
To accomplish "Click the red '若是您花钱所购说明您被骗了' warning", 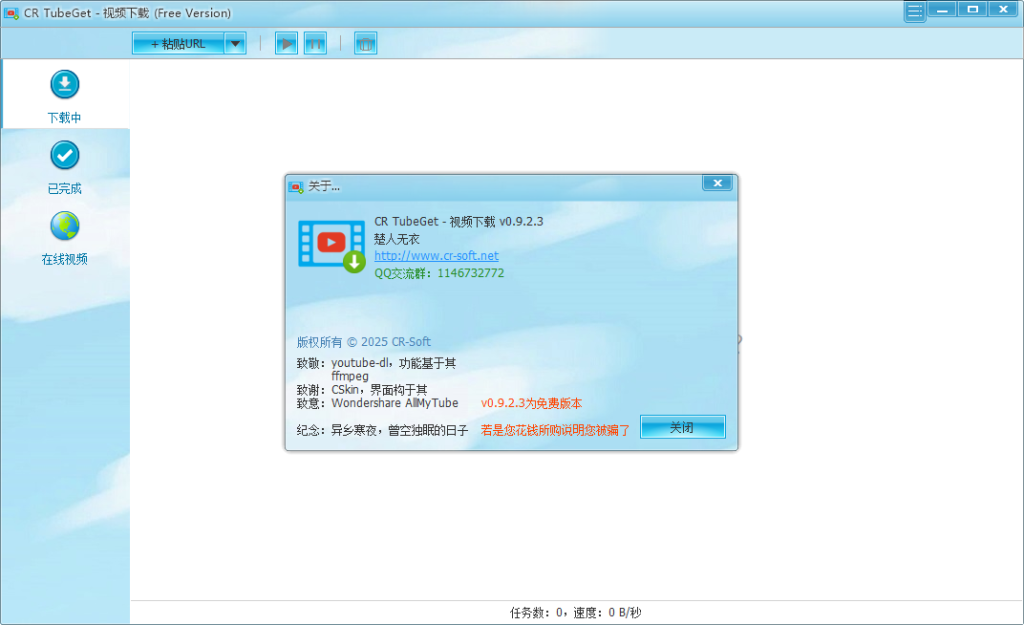I will click(555, 430).
